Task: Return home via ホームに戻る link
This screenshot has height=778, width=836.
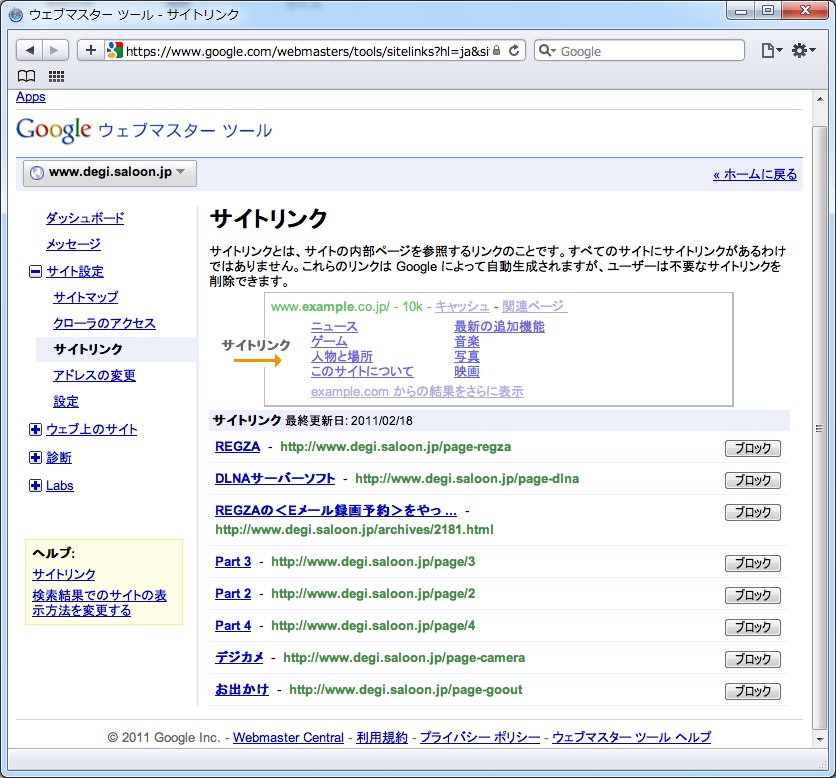Action: point(755,174)
